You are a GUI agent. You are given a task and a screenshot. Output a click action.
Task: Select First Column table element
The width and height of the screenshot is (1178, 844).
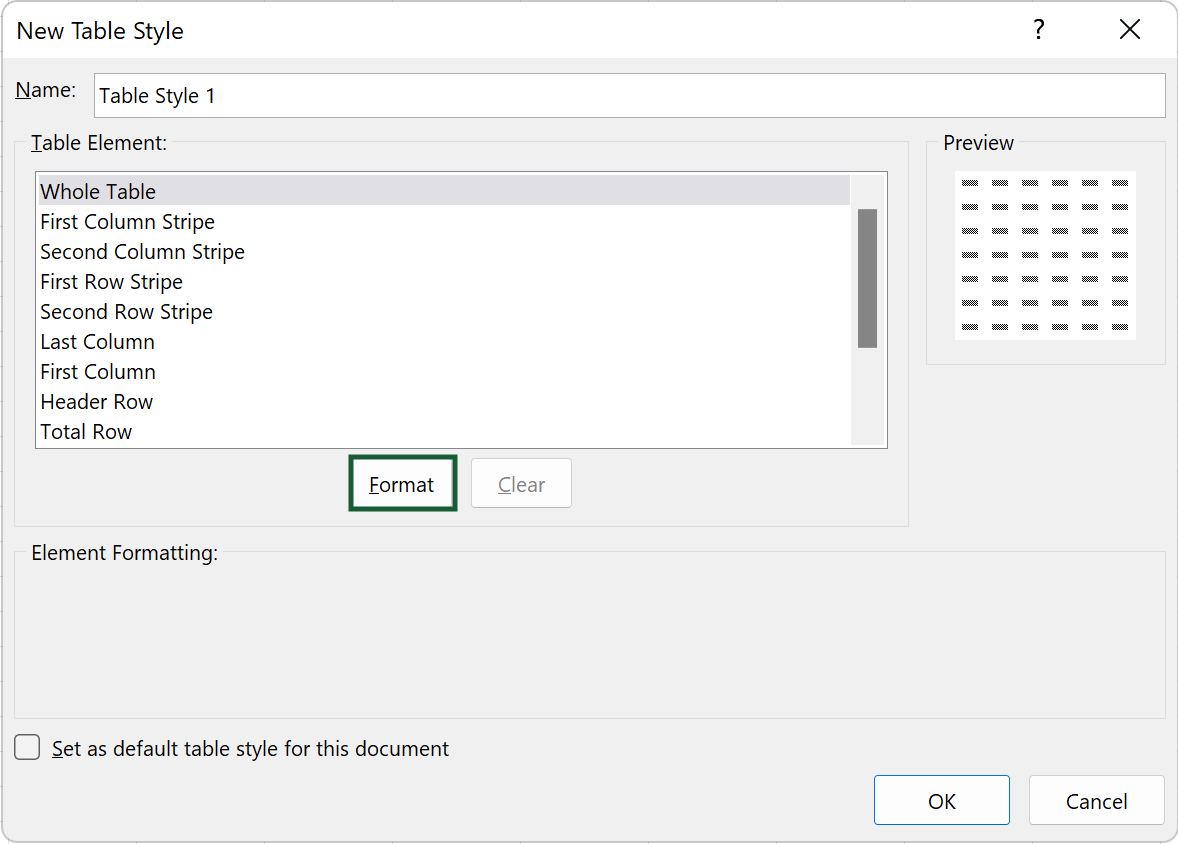[x=98, y=372]
